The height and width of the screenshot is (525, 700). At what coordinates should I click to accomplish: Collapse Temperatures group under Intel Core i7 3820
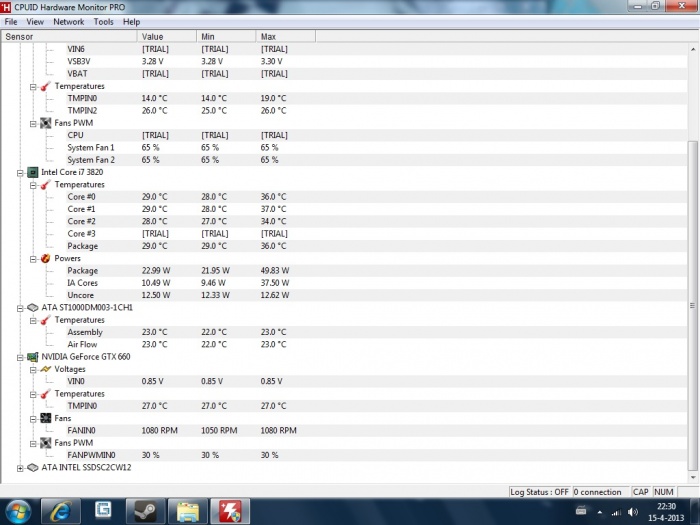click(33, 185)
